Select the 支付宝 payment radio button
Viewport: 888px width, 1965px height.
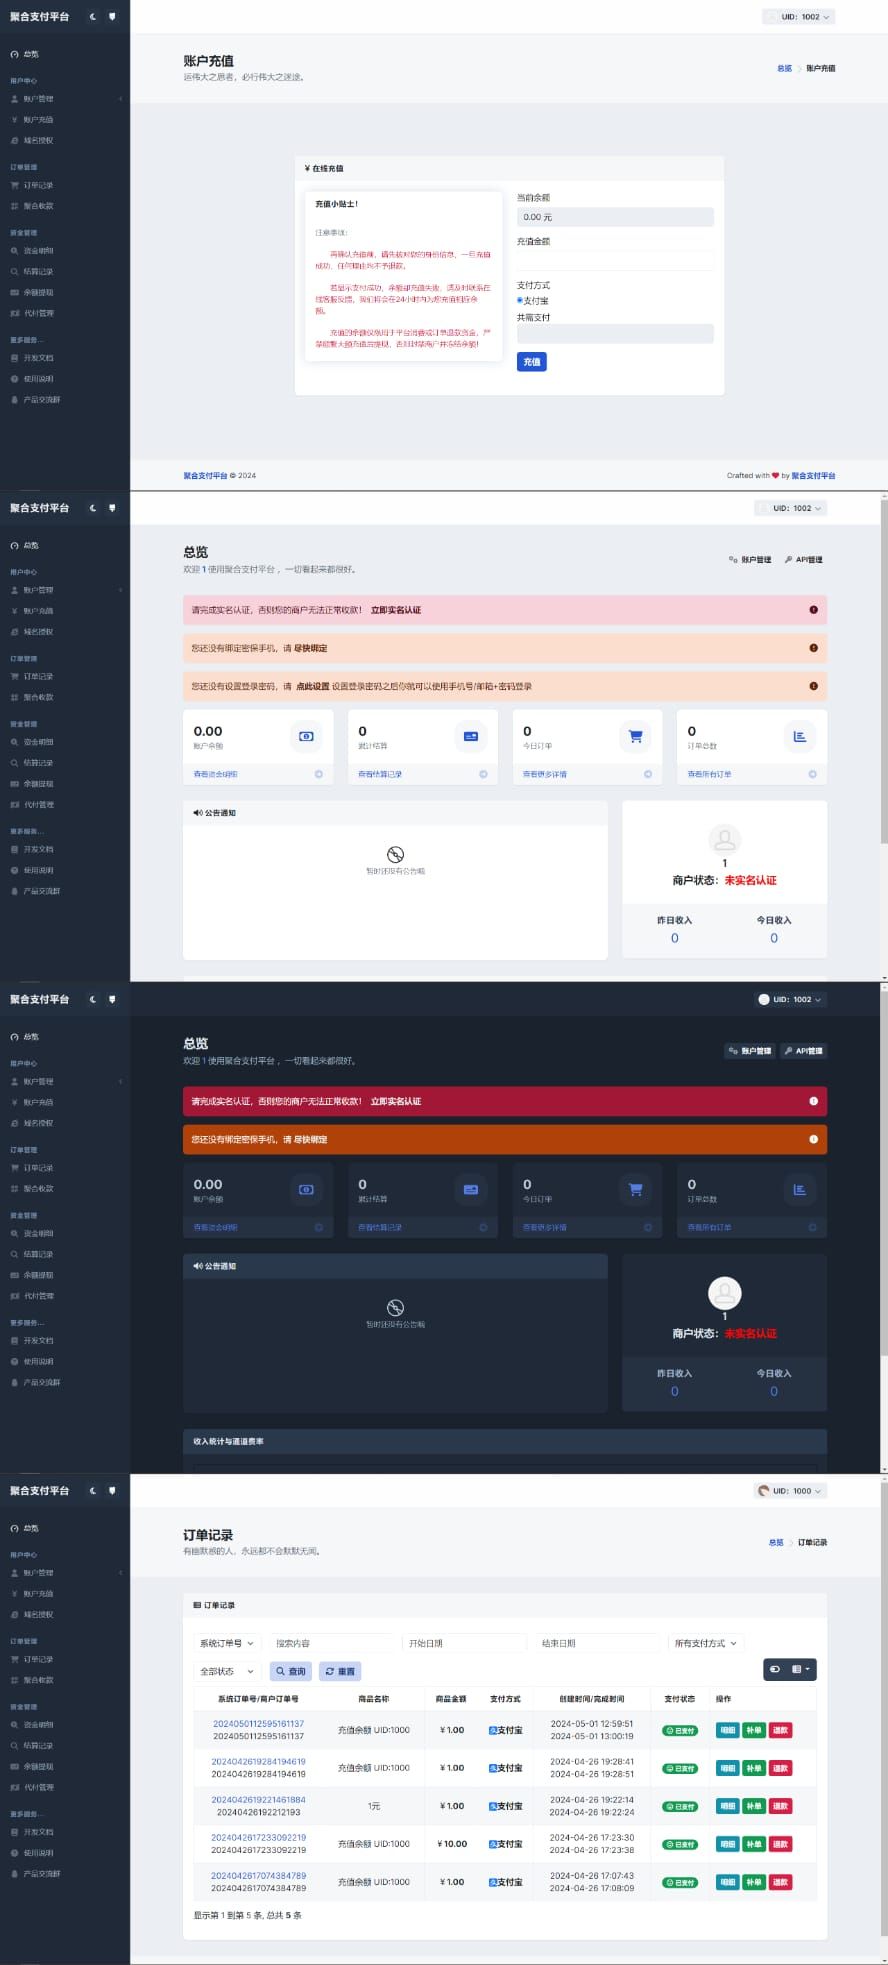(x=519, y=300)
